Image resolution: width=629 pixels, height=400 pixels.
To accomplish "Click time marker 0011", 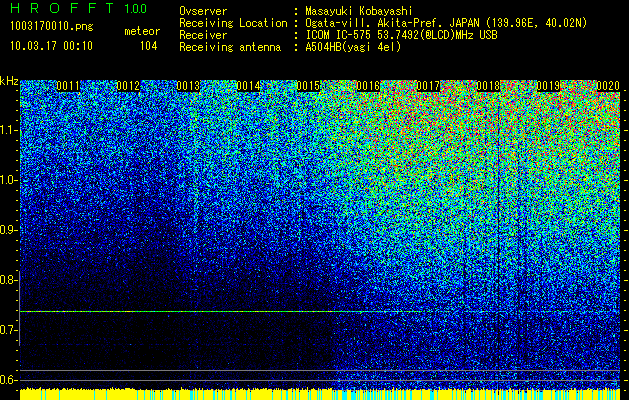I will [x=68, y=86].
